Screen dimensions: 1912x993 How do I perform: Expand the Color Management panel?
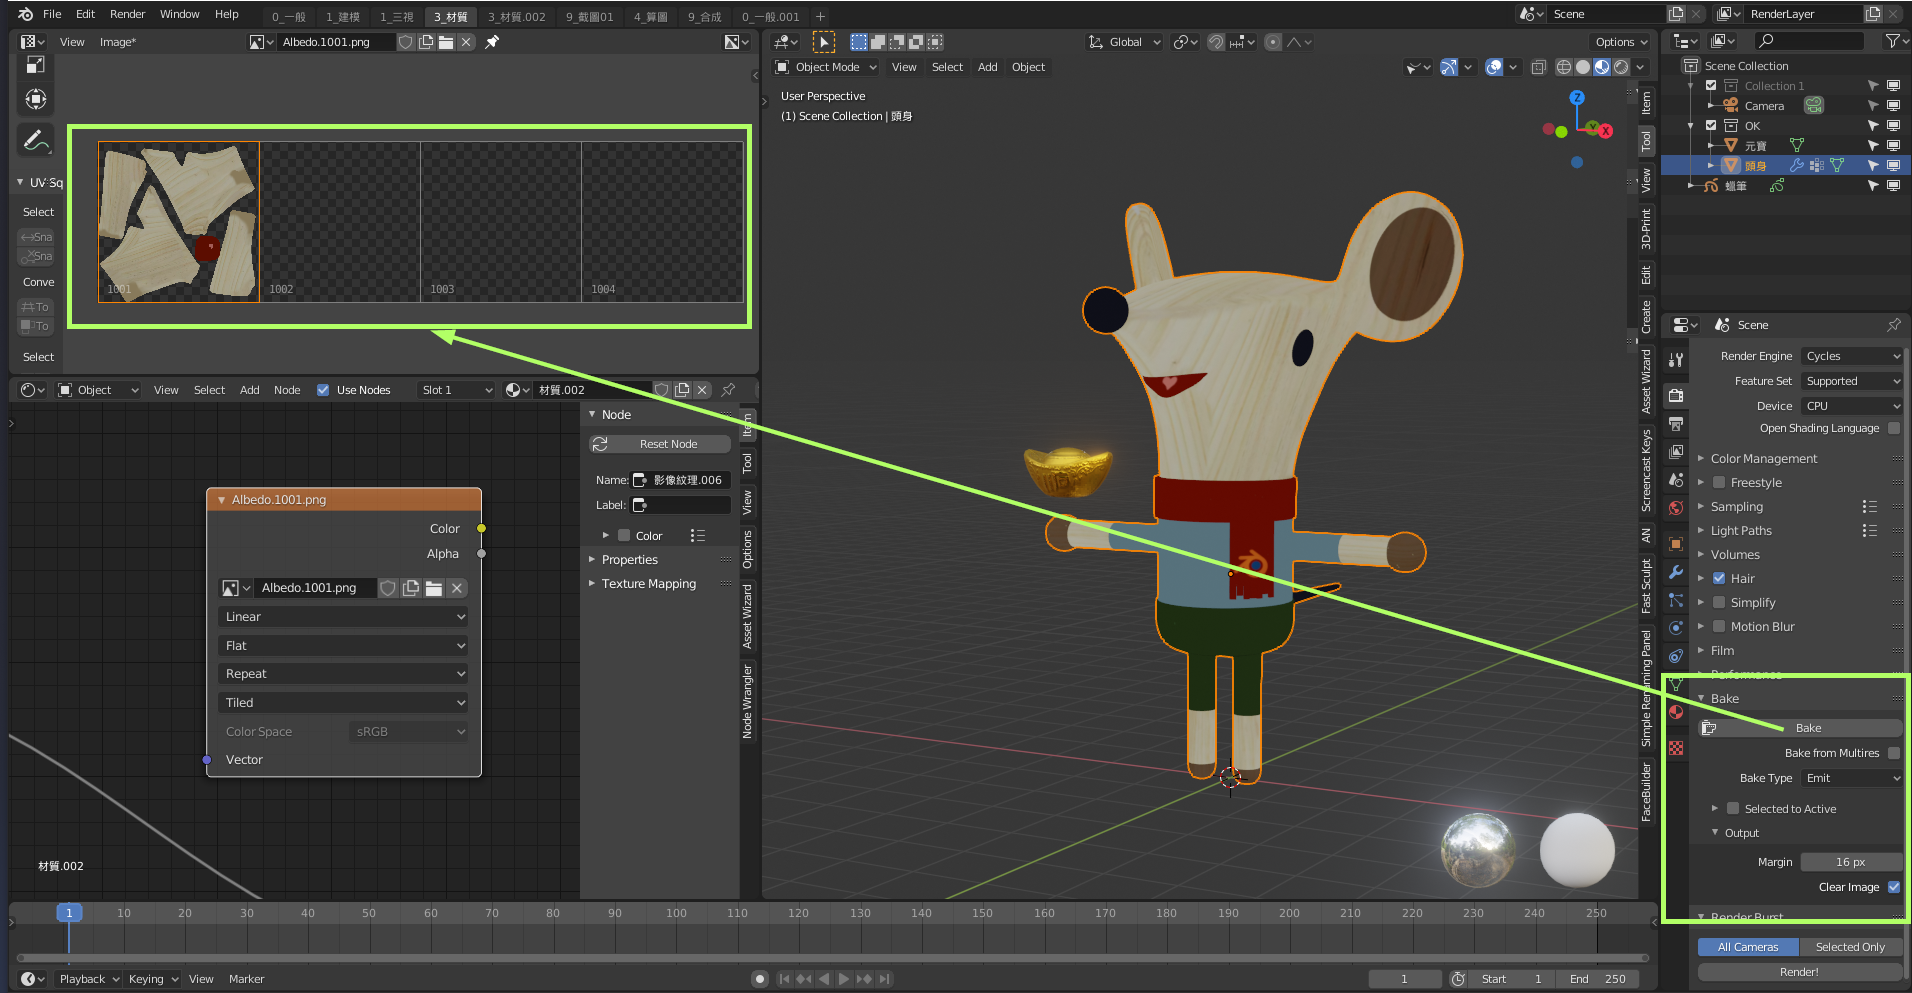tap(1764, 458)
